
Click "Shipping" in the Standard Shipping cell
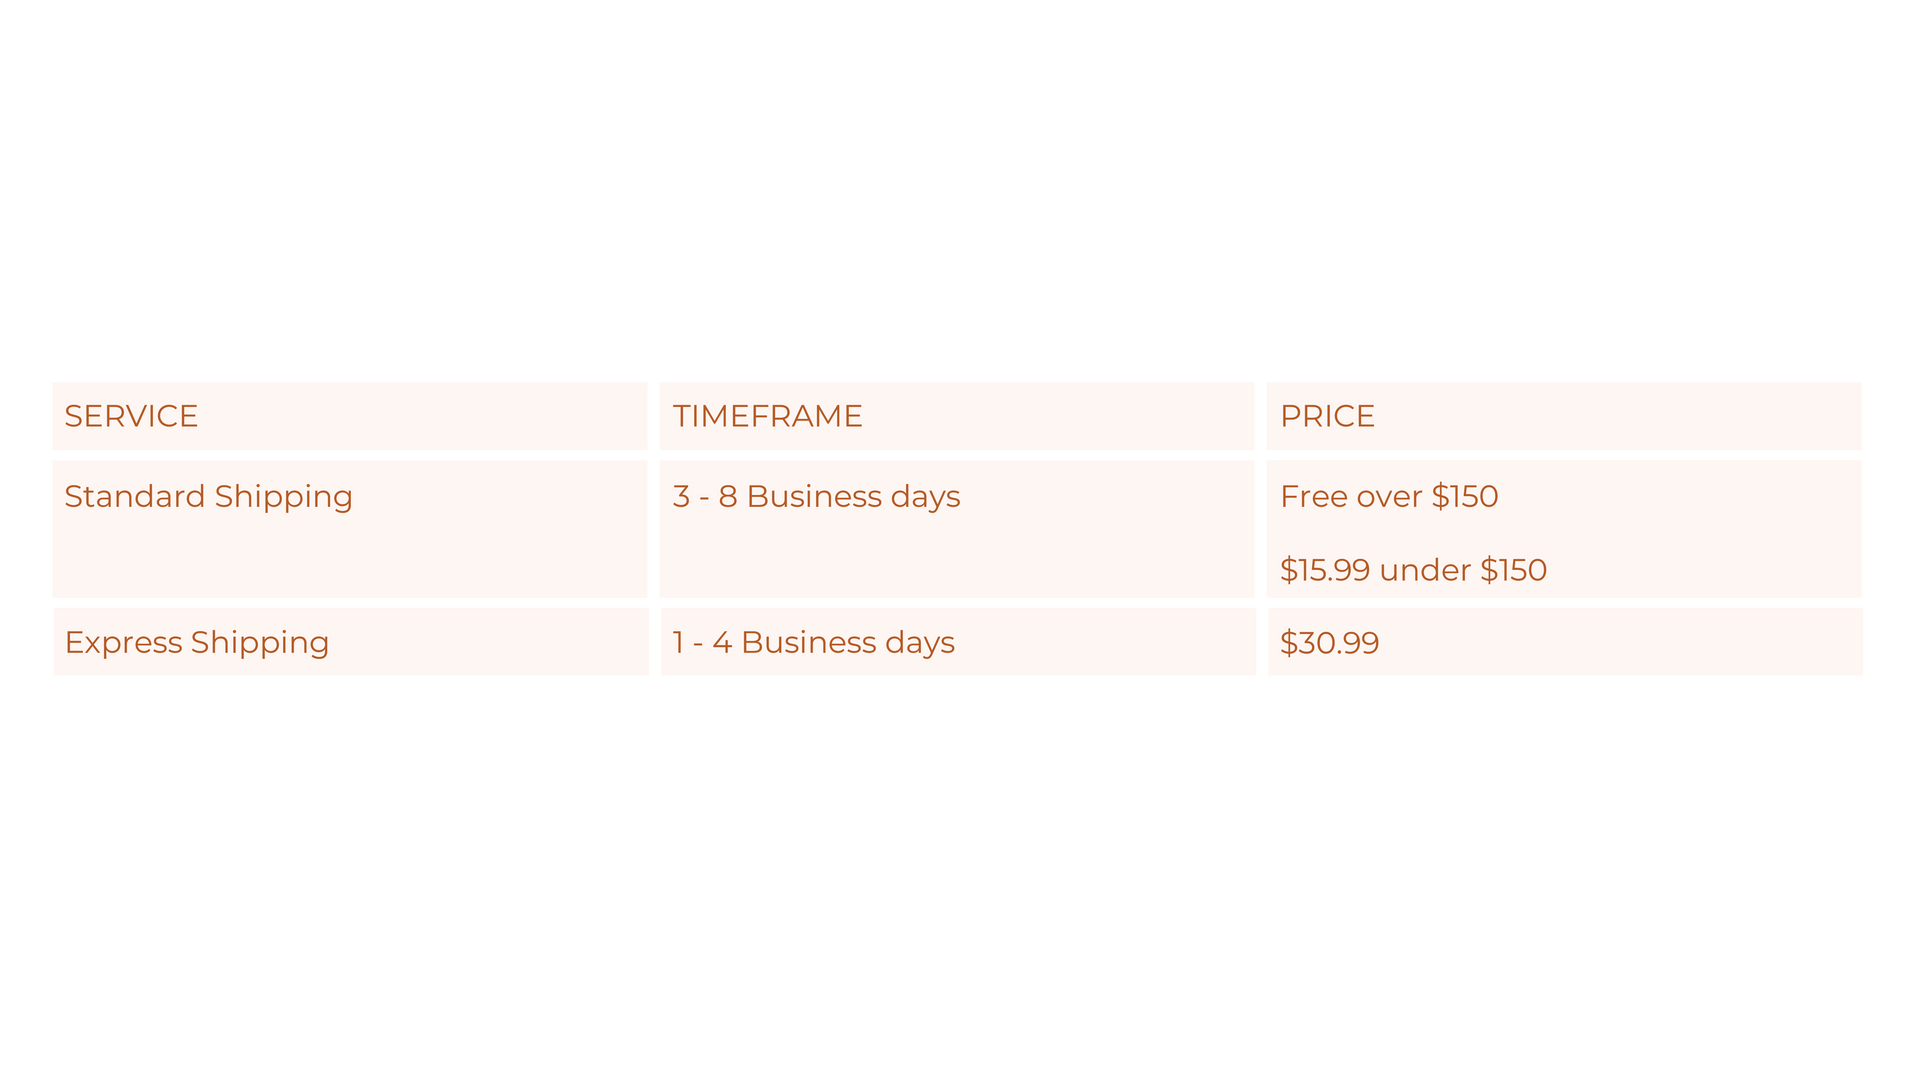click(x=283, y=497)
